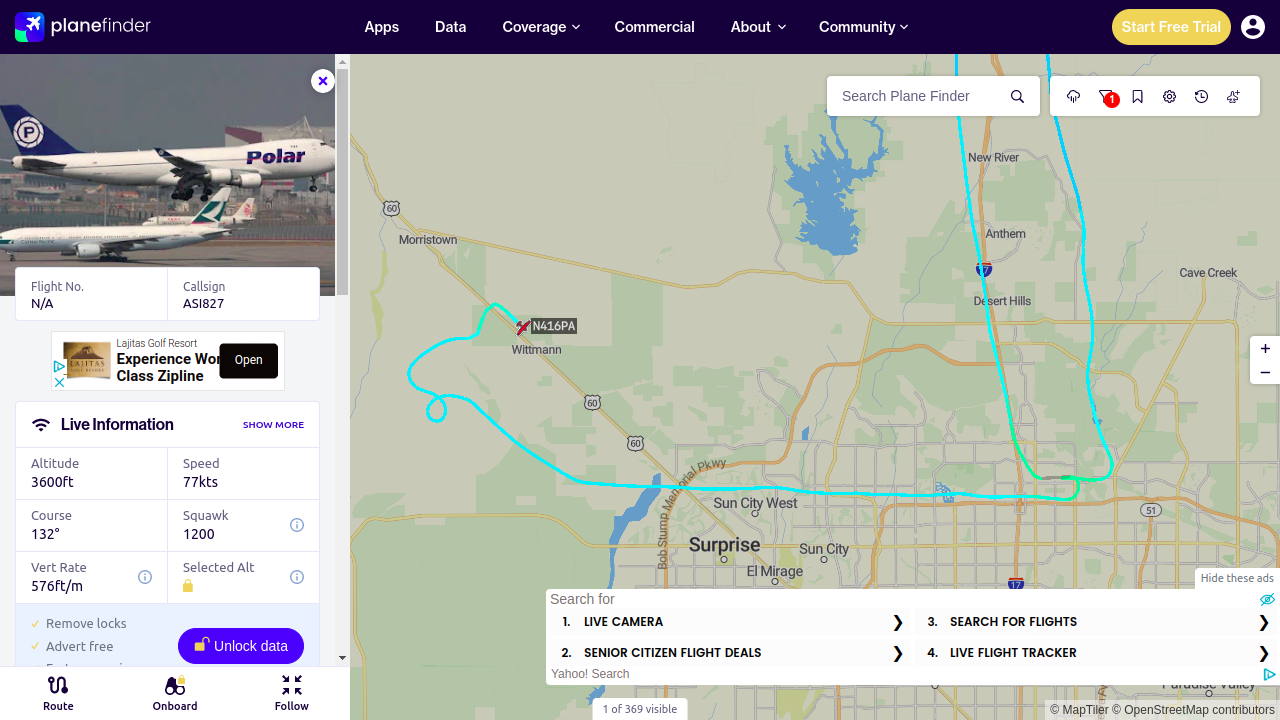The width and height of the screenshot is (1280, 720).
Task: Open the LIVE CAMERA search result
Action: point(732,622)
